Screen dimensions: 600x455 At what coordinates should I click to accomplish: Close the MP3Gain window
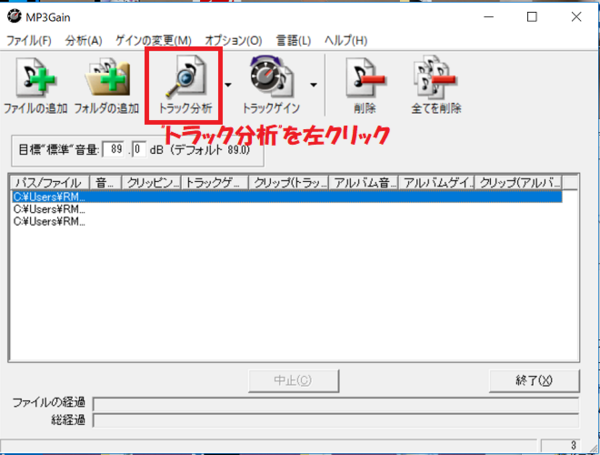[x=576, y=17]
